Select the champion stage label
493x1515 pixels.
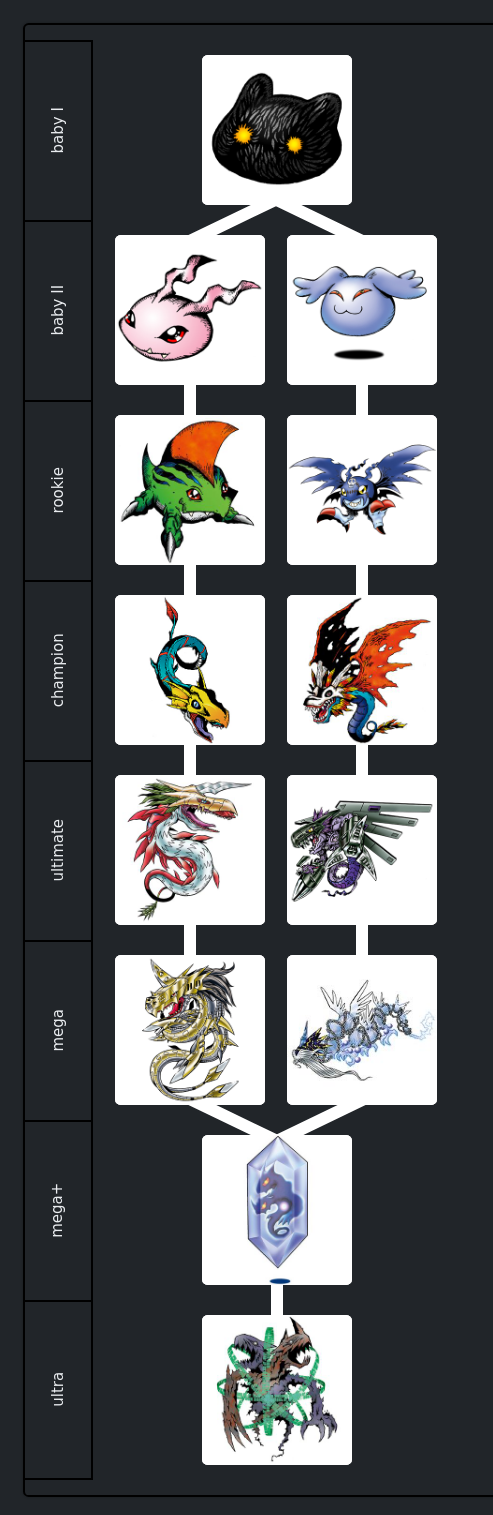tap(58, 671)
